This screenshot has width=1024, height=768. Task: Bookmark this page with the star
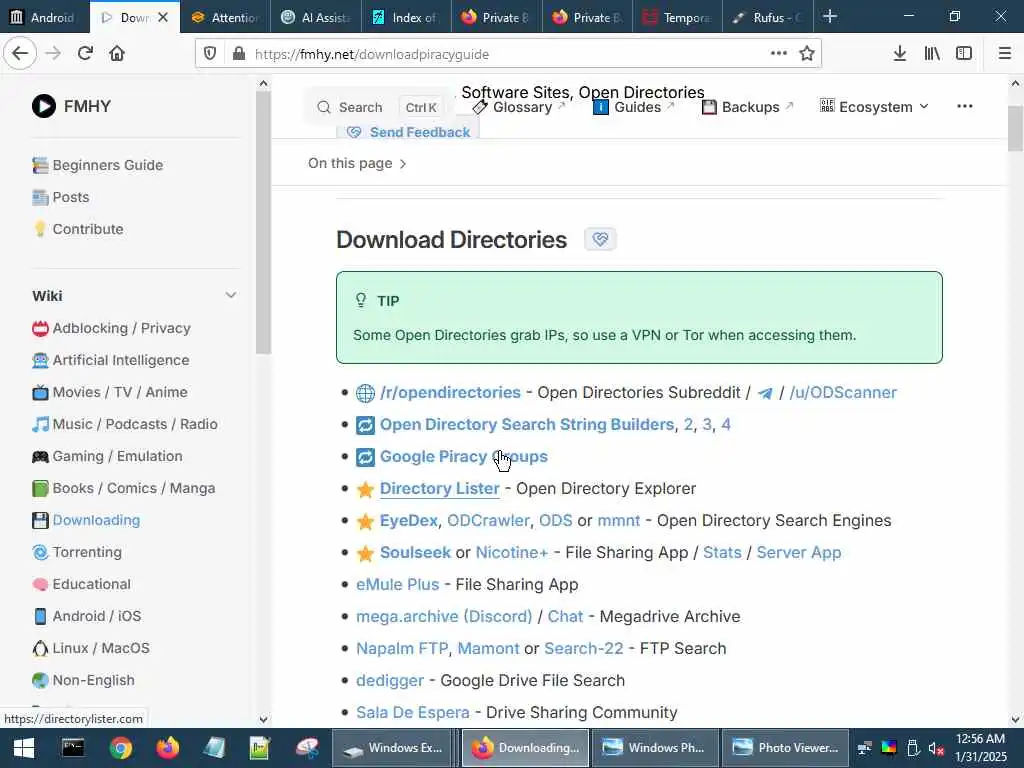pyautogui.click(x=807, y=54)
